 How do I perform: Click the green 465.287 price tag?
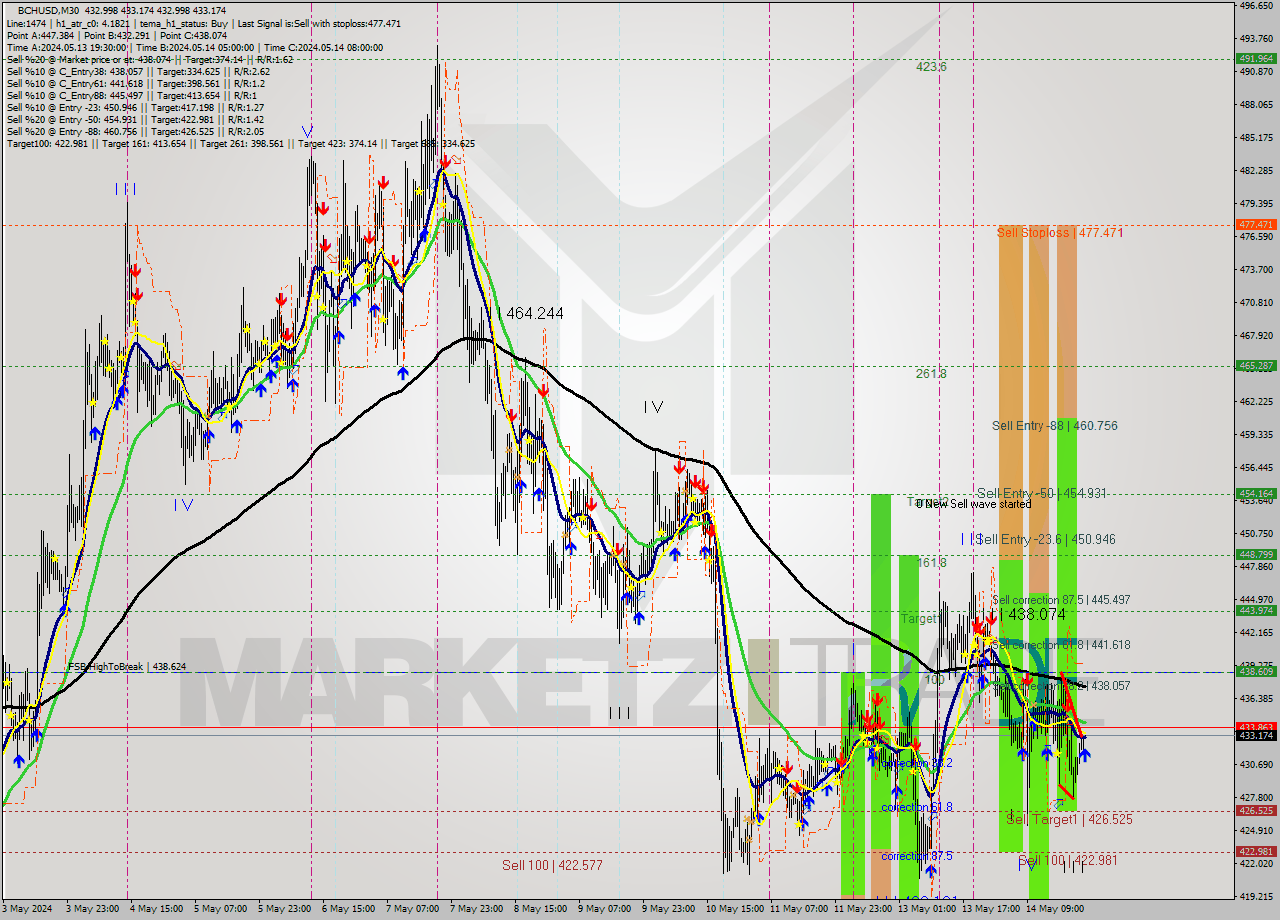(1256, 366)
